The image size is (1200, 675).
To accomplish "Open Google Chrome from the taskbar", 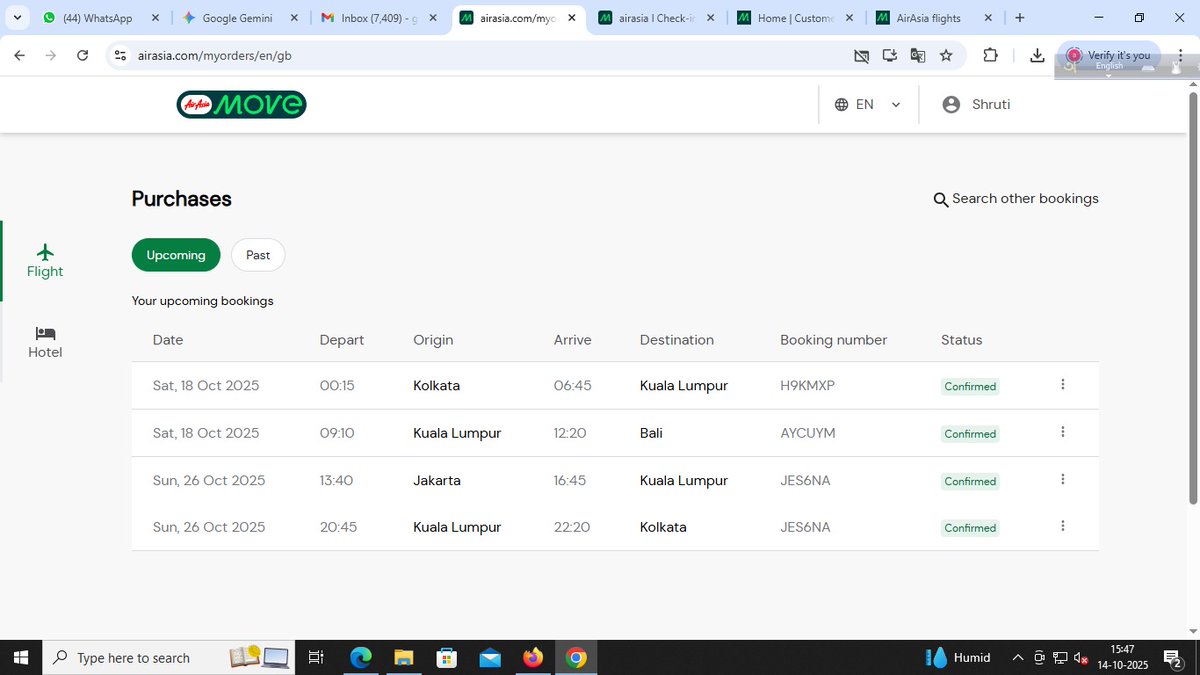I will click(576, 658).
